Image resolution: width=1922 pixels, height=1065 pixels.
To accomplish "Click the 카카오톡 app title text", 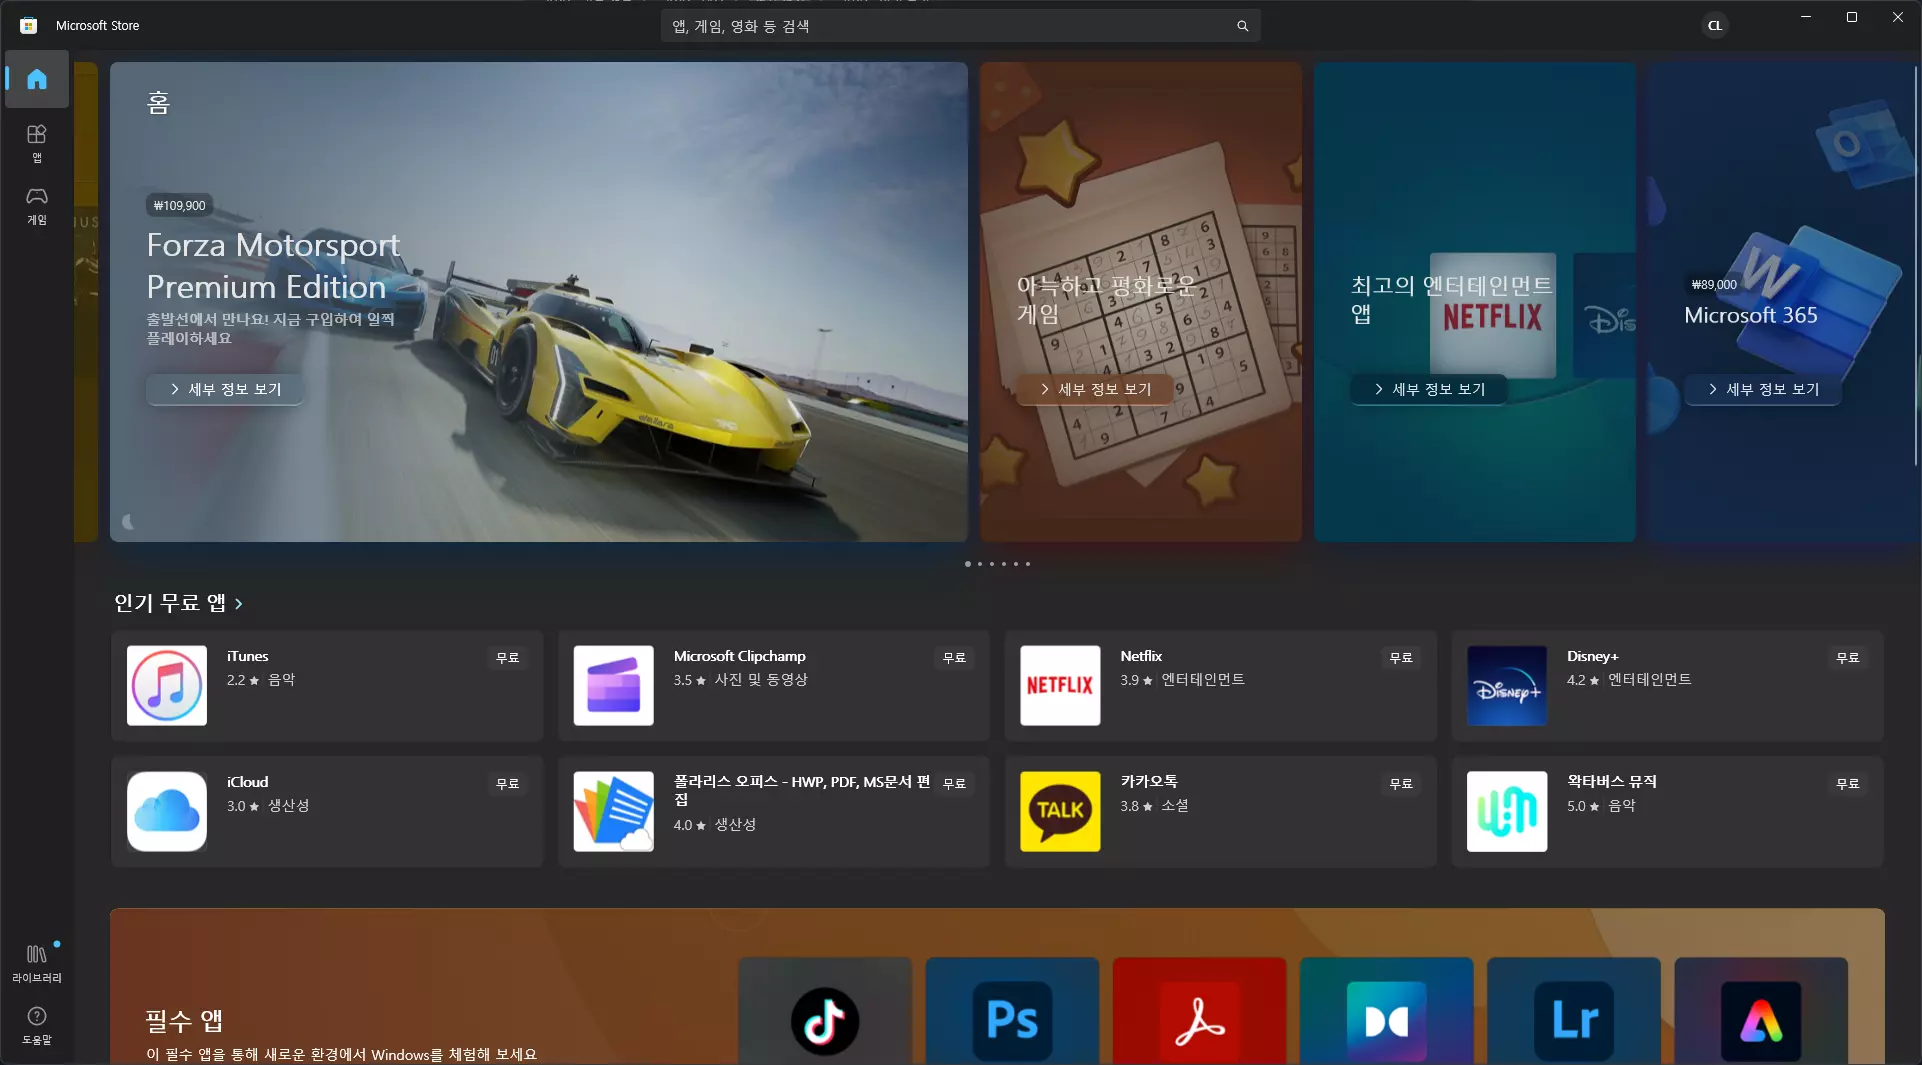I will (1148, 781).
